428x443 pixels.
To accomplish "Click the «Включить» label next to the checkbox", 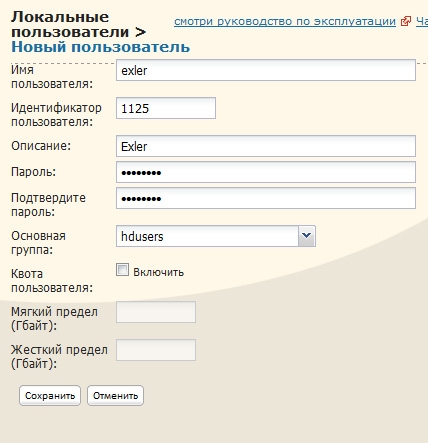I will (159, 272).
